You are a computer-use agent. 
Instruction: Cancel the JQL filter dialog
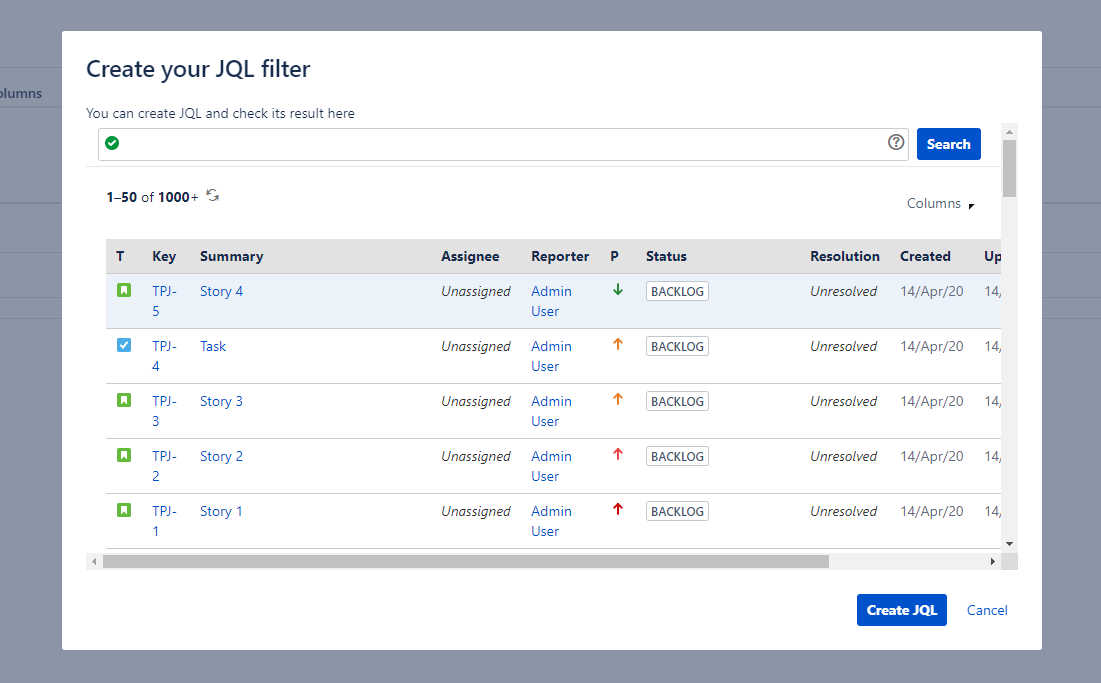pyautogui.click(x=987, y=610)
